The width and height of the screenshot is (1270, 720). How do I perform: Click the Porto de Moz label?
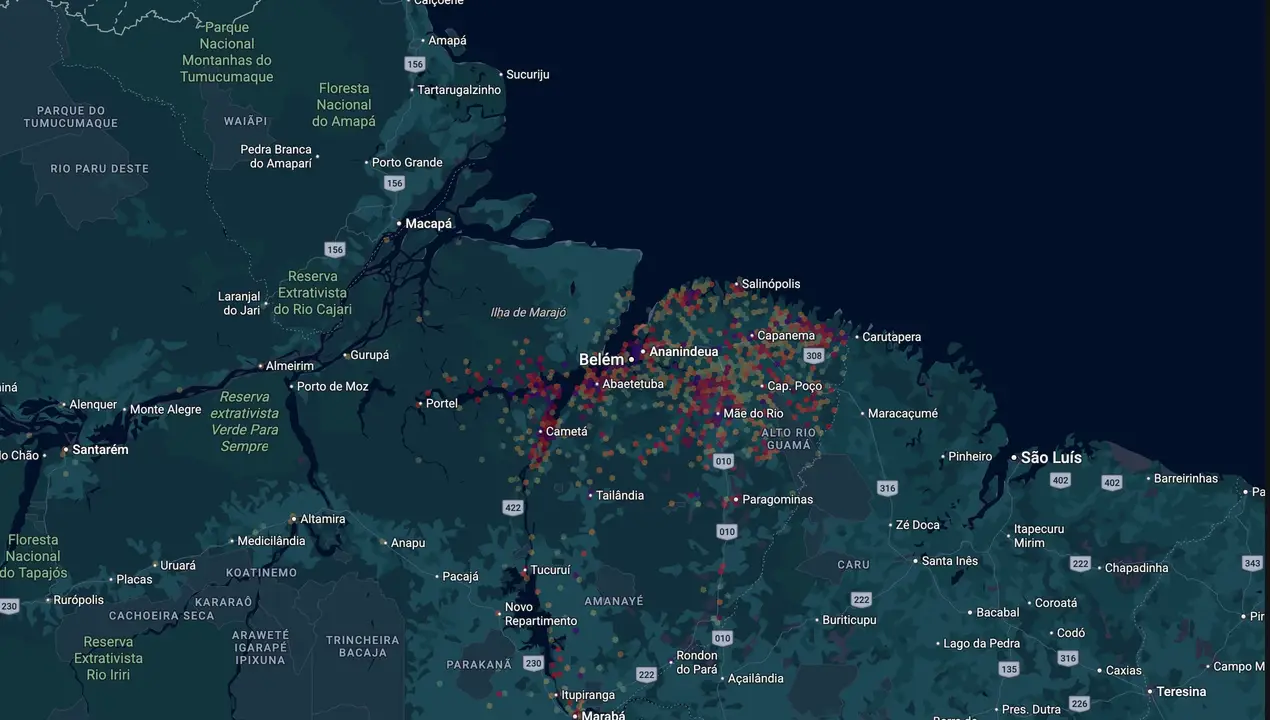[333, 387]
